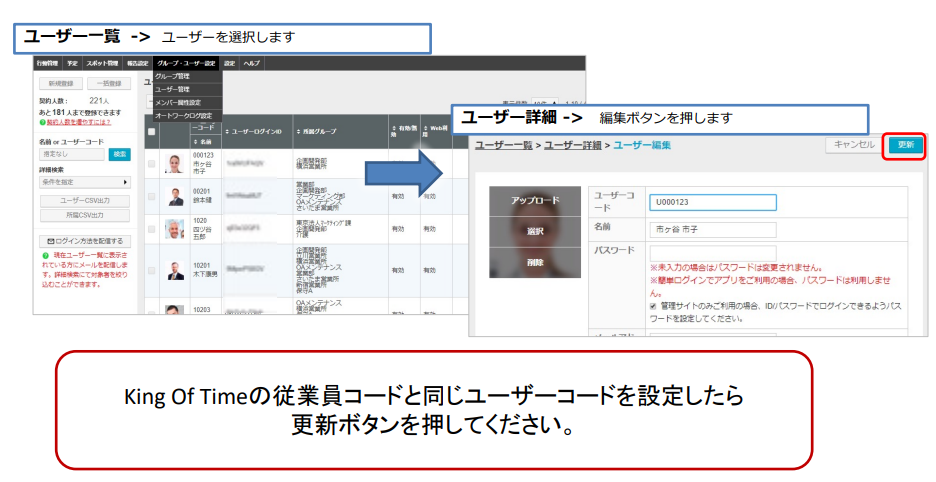Check the row checkbox for user 000123
Viewport: 936px width, 482px height.
click(x=152, y=164)
